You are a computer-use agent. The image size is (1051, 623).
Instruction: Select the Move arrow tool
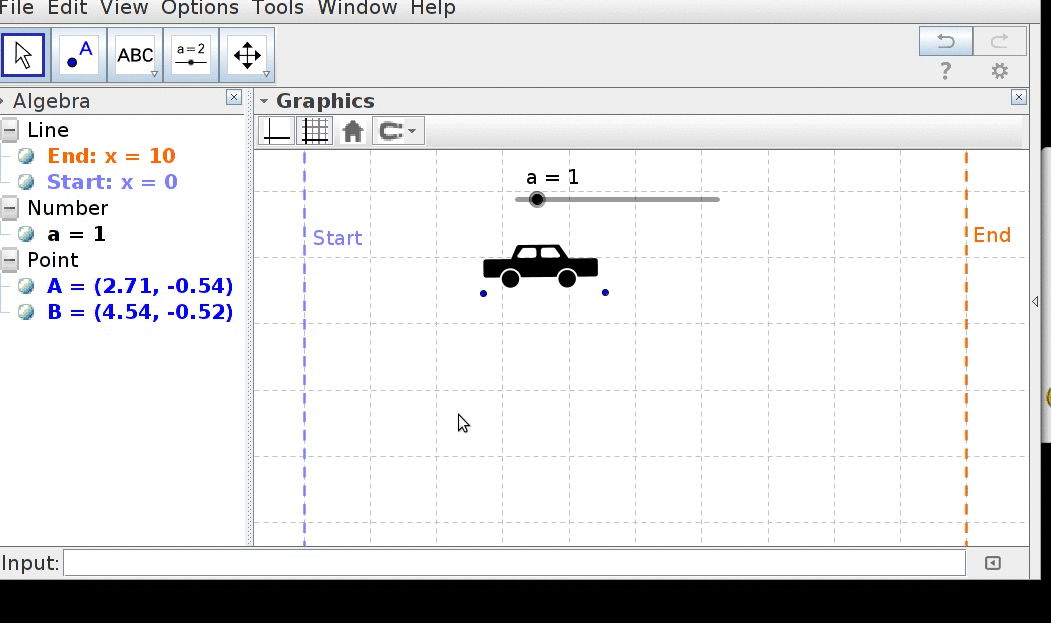[x=23, y=56]
